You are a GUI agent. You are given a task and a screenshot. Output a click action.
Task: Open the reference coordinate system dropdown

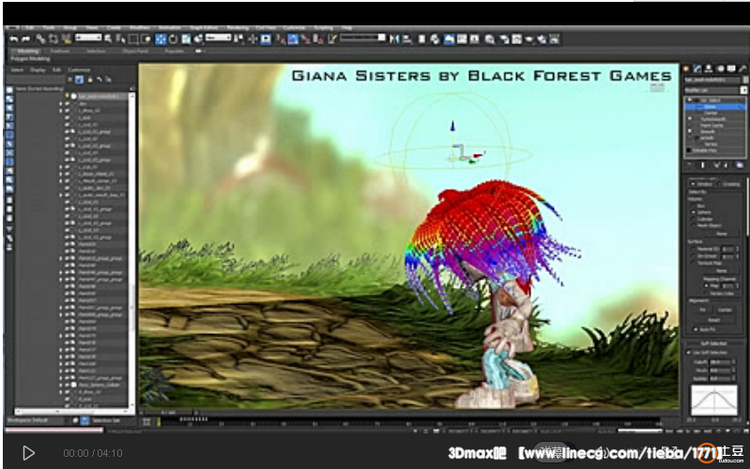(x=218, y=37)
